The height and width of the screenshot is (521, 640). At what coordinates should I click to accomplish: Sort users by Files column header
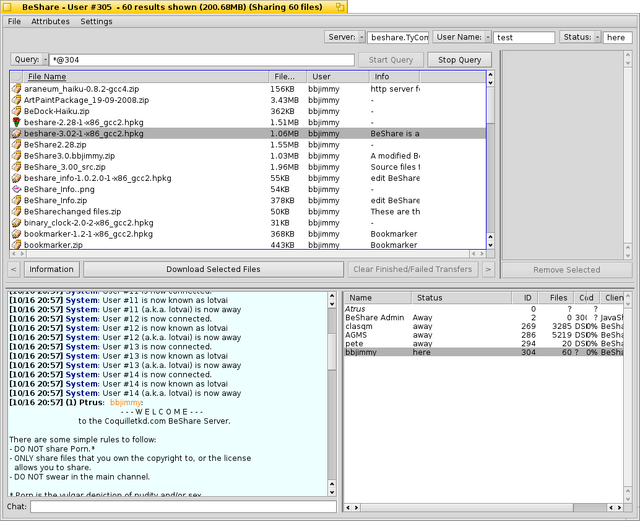pyautogui.click(x=556, y=298)
